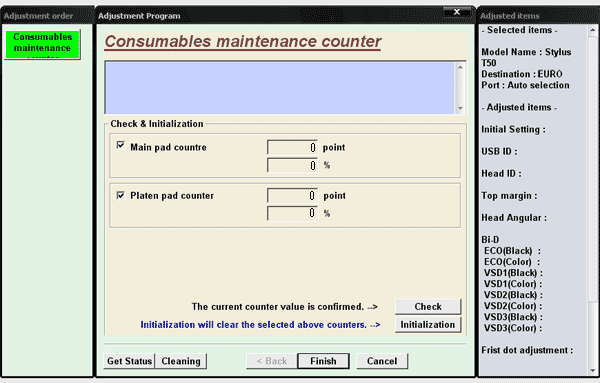The width and height of the screenshot is (600, 383).
Task: Click the 'Frist dot adjustment :' entry
Action: coord(527,350)
